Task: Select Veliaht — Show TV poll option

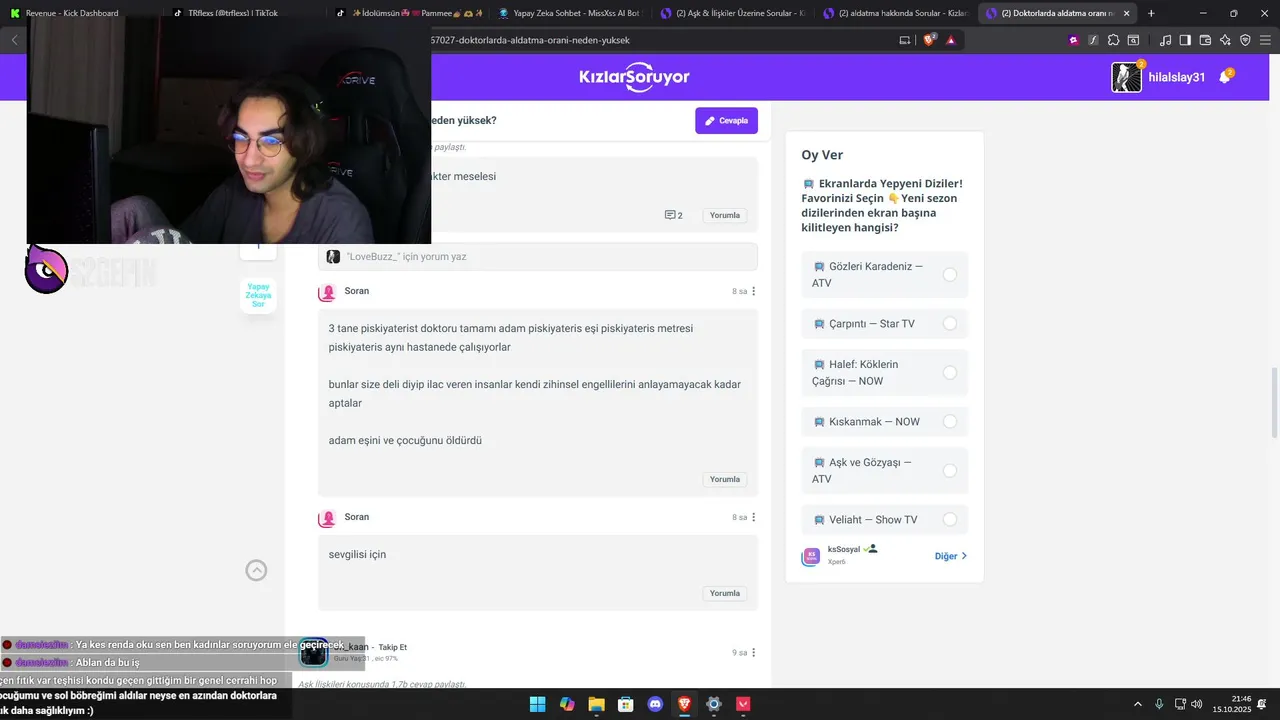Action: [885, 520]
